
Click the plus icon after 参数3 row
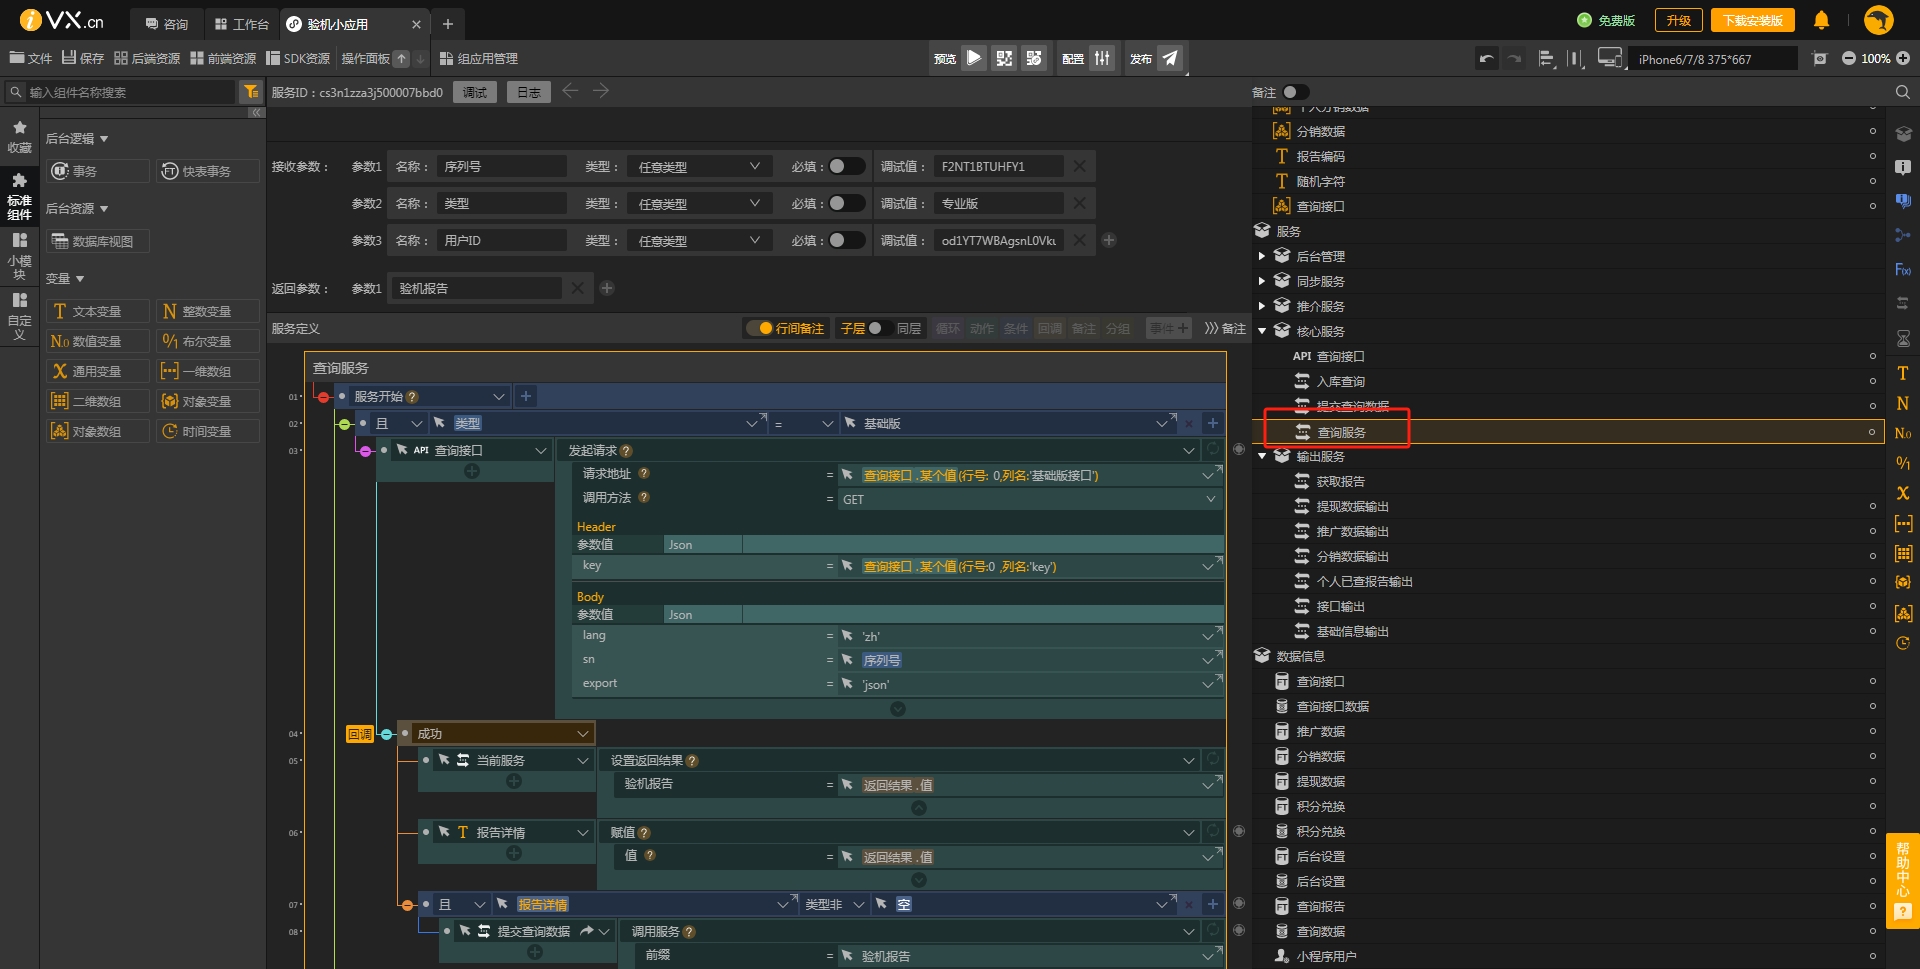click(1109, 240)
